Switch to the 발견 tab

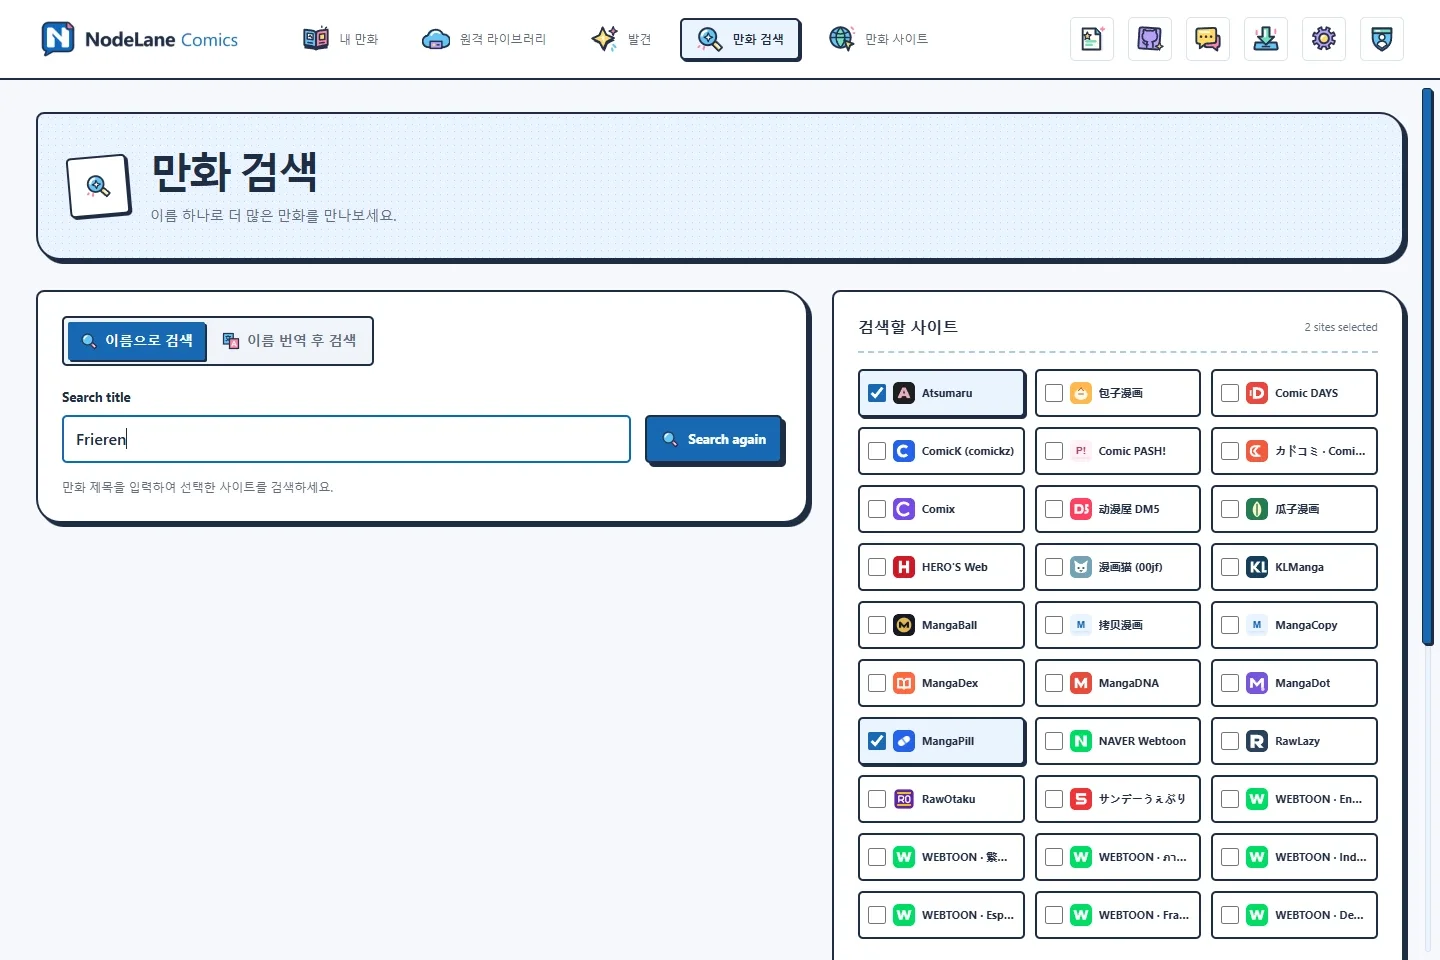(621, 39)
